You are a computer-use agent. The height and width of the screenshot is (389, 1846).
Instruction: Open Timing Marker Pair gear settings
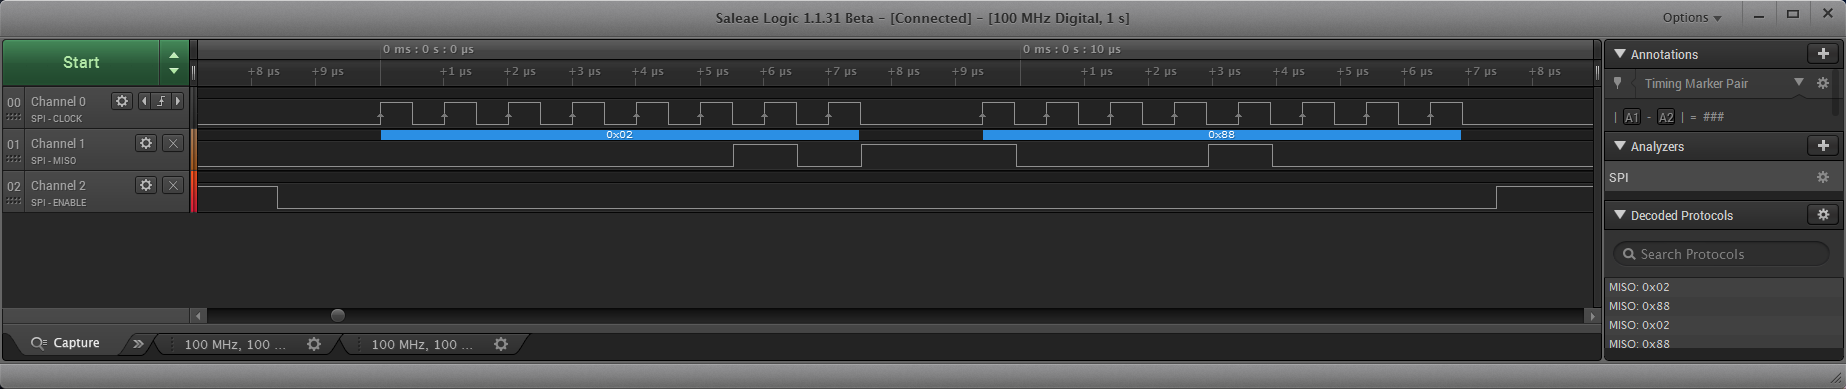point(1822,83)
